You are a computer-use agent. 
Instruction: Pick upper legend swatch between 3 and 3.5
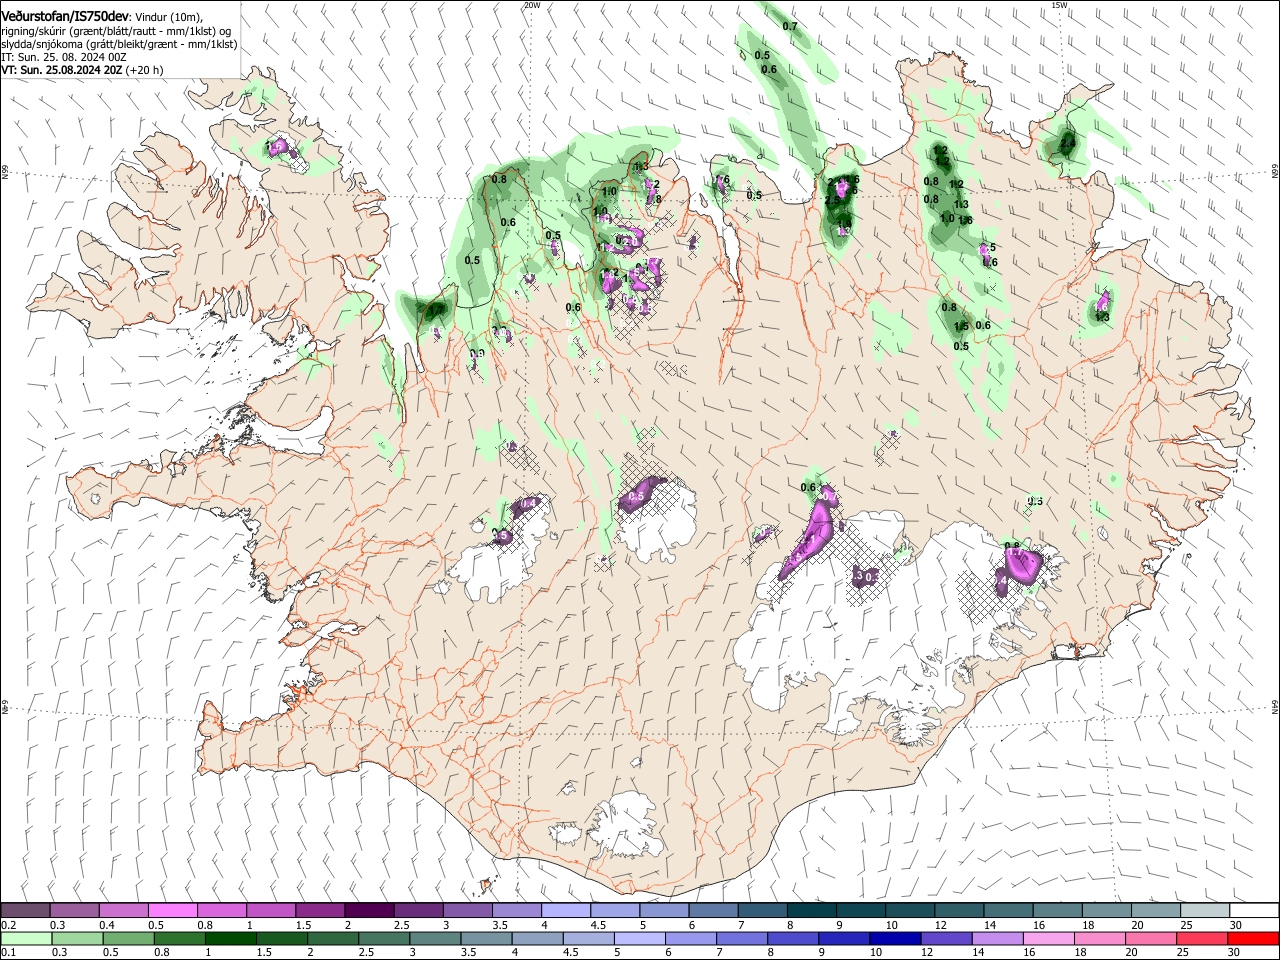tap(468, 910)
